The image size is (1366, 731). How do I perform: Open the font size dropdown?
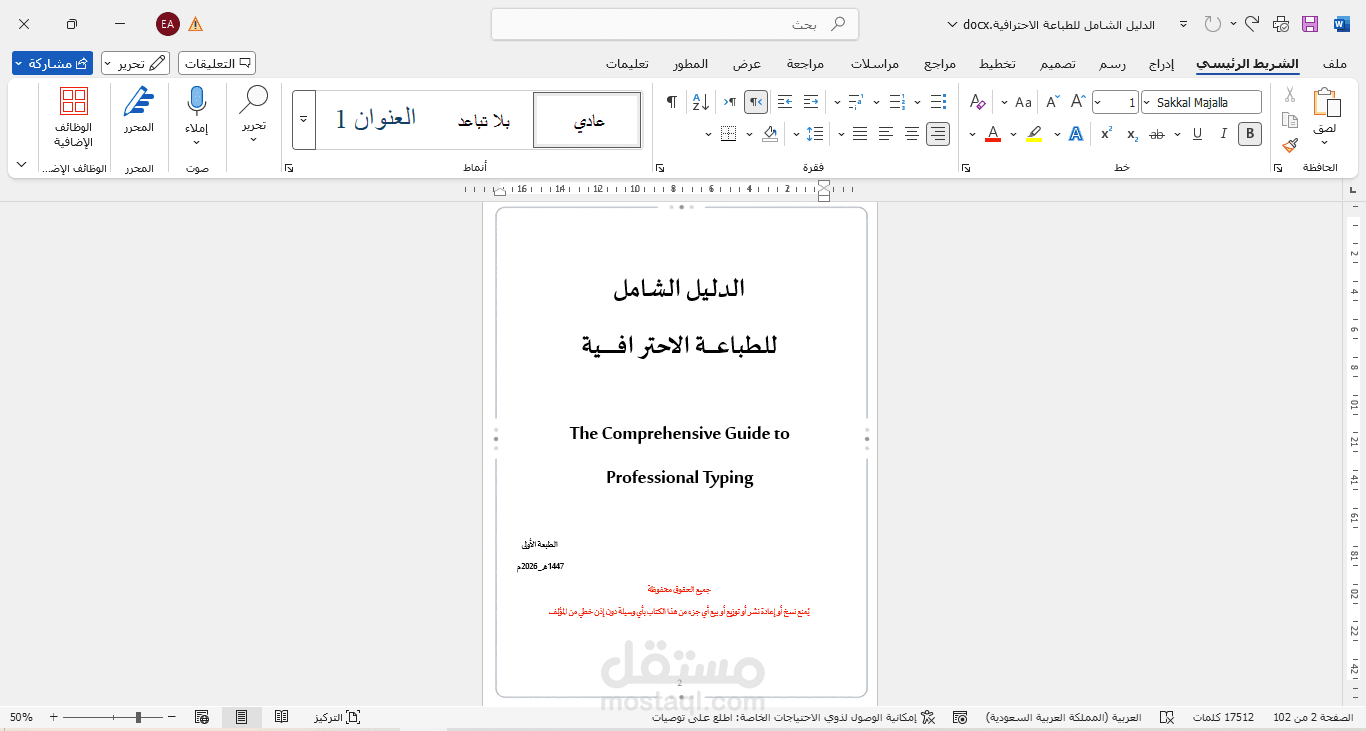coord(1099,102)
